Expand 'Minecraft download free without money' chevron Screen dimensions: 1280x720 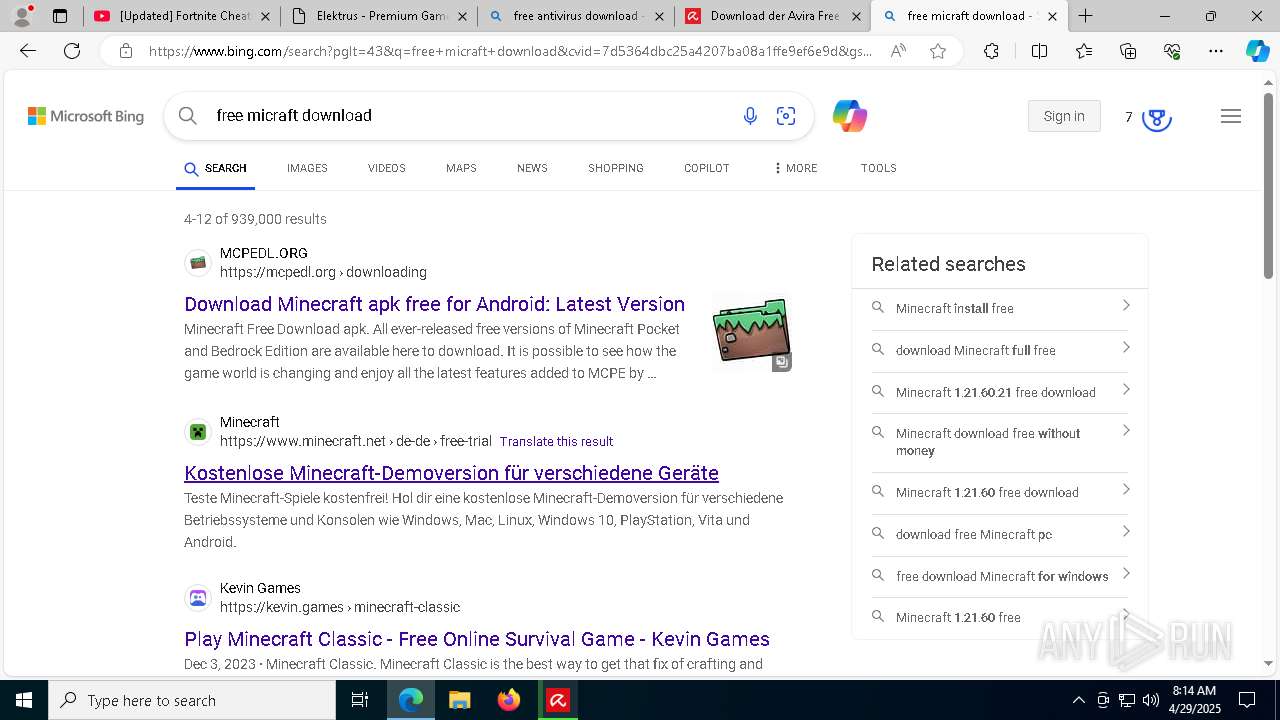click(1126, 431)
